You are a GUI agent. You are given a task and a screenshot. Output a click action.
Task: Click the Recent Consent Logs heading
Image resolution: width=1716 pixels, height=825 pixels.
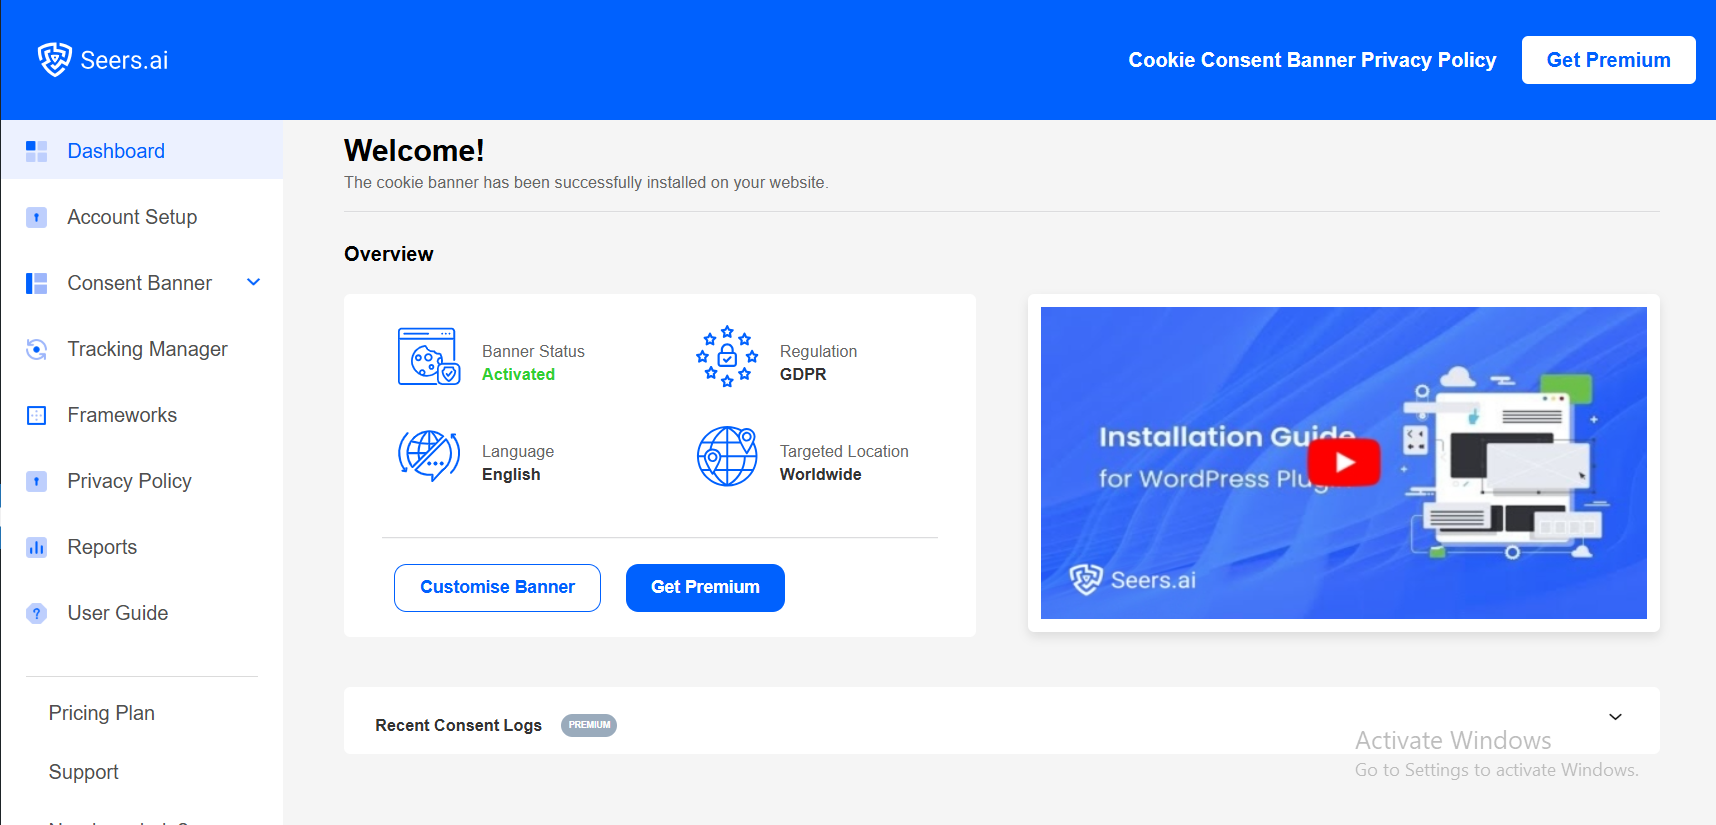tap(458, 725)
